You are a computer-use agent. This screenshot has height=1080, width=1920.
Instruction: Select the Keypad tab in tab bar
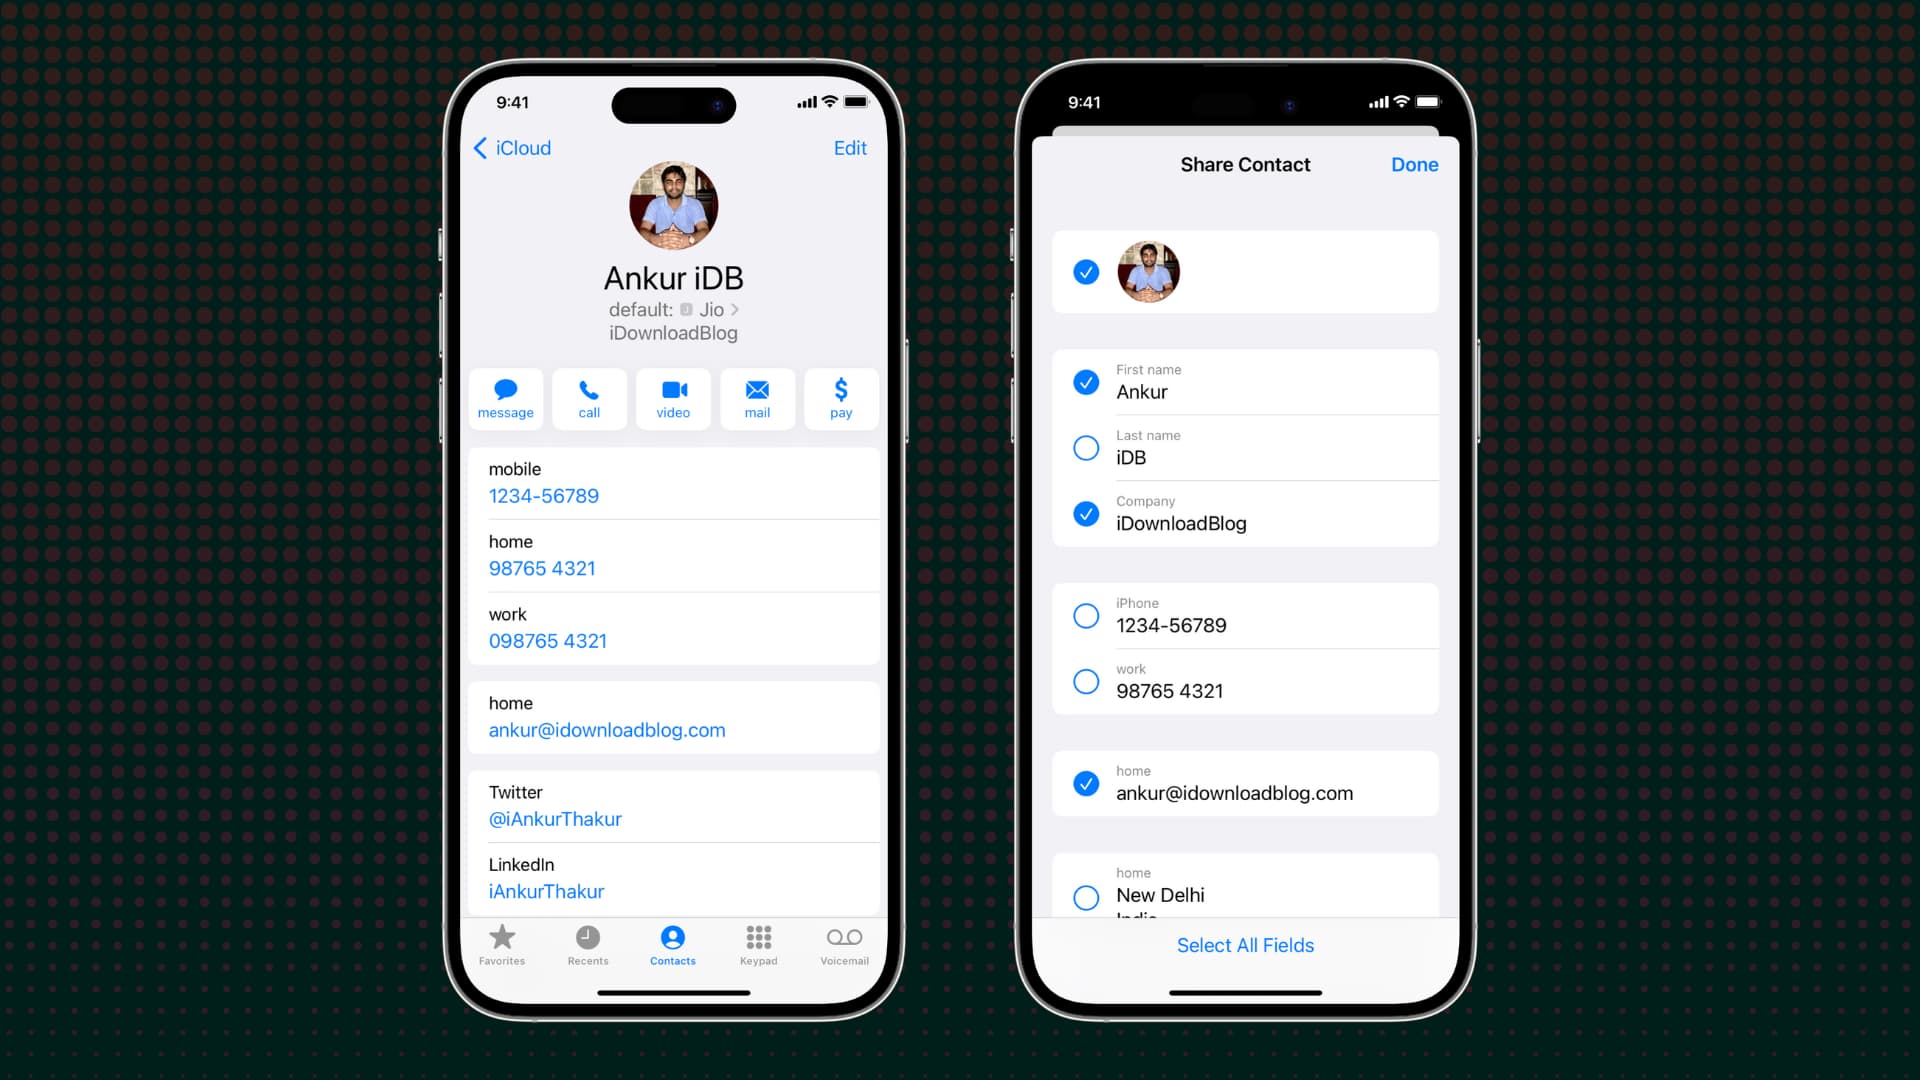point(757,944)
